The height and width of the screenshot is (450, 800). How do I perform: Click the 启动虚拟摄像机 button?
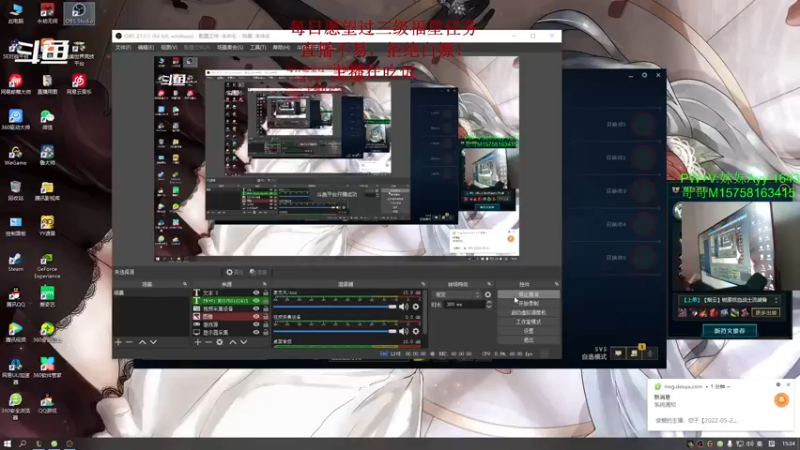coord(528,313)
